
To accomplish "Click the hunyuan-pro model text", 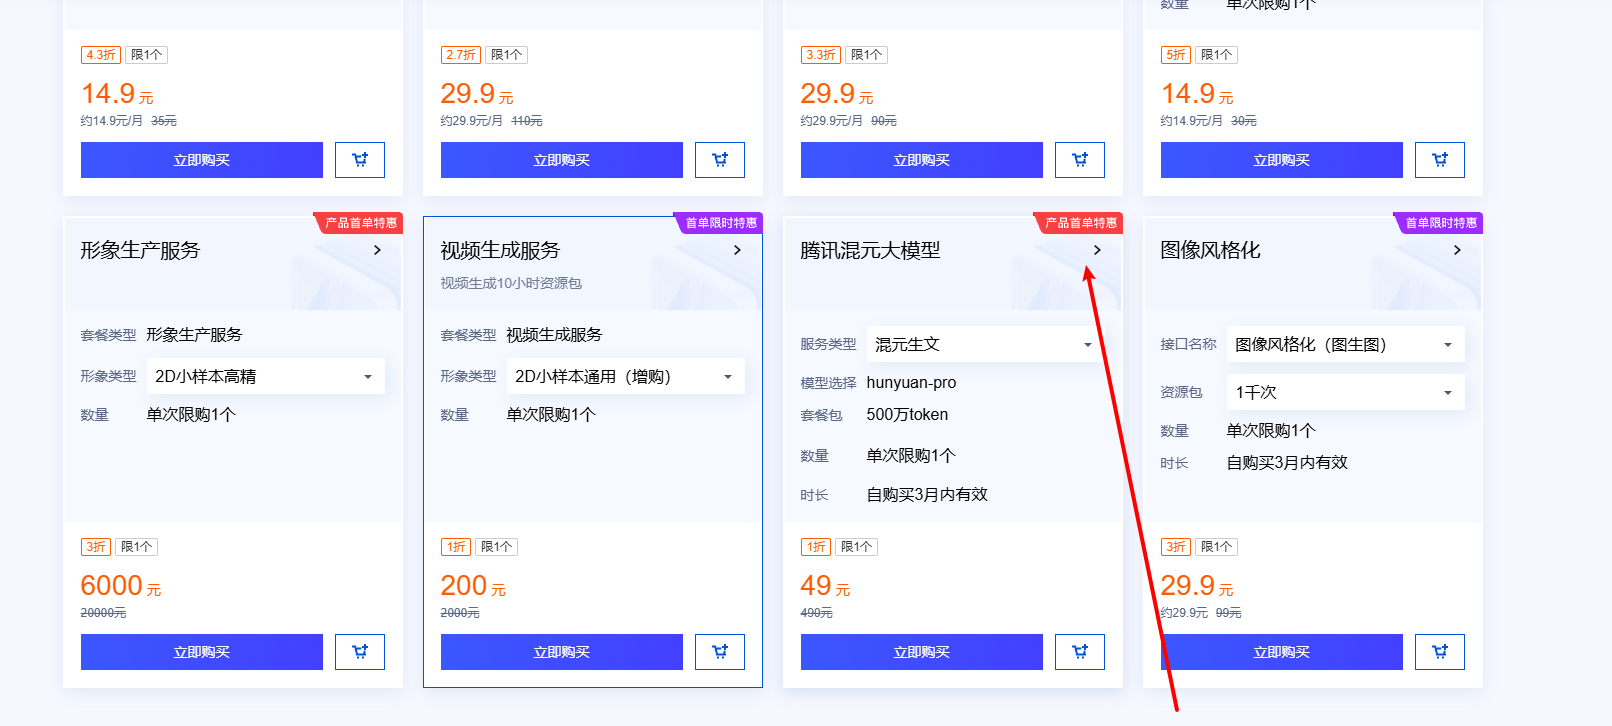I will tap(911, 383).
